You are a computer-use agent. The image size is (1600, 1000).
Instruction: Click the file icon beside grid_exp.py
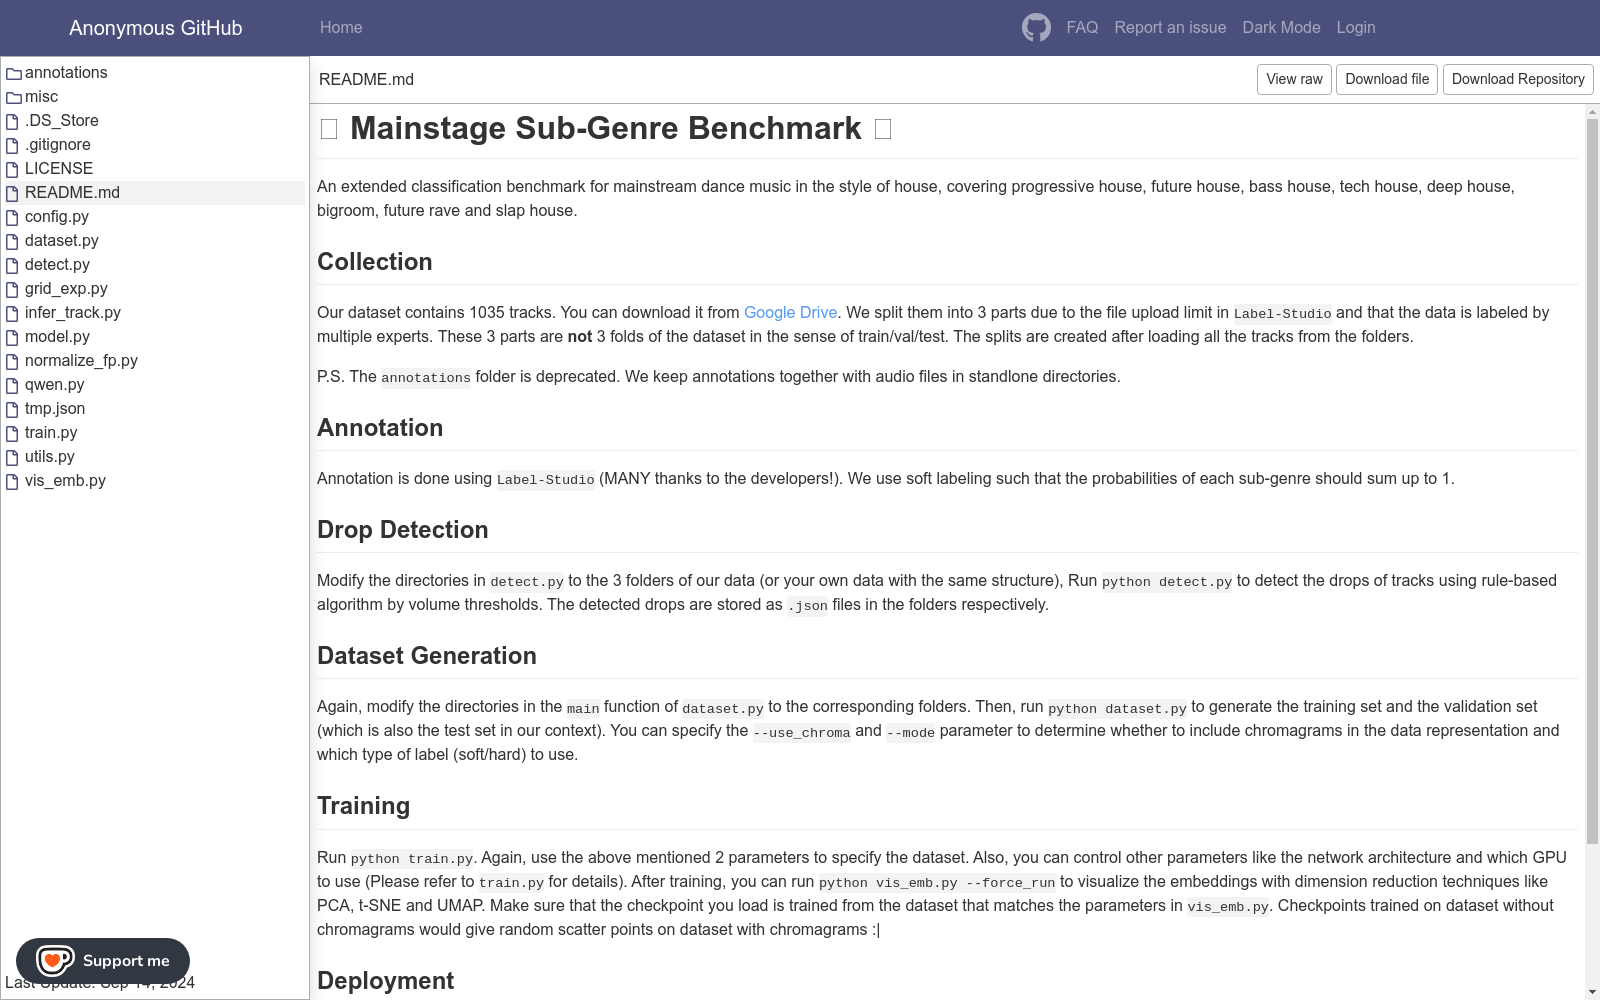13,289
